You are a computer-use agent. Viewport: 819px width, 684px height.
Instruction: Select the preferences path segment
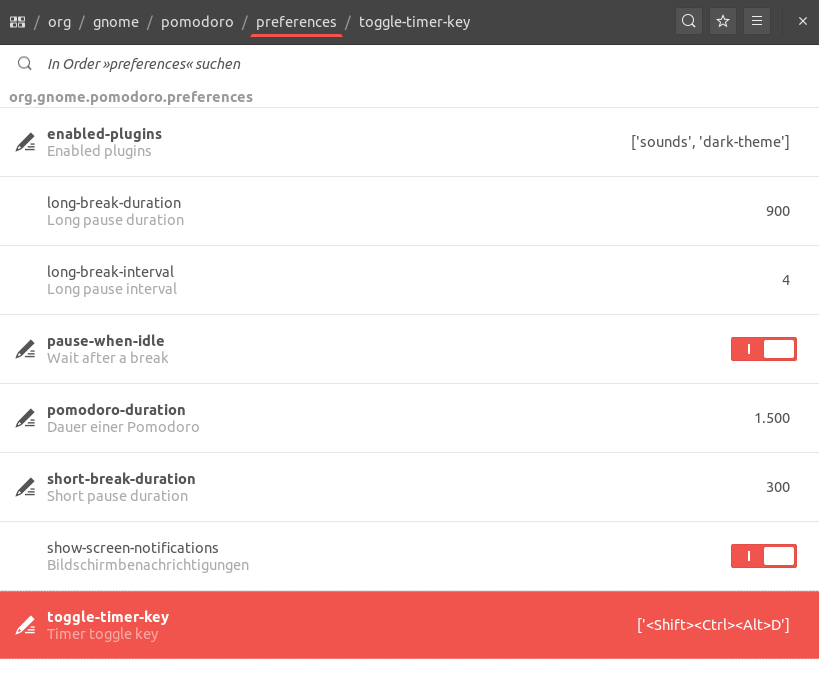pos(296,22)
